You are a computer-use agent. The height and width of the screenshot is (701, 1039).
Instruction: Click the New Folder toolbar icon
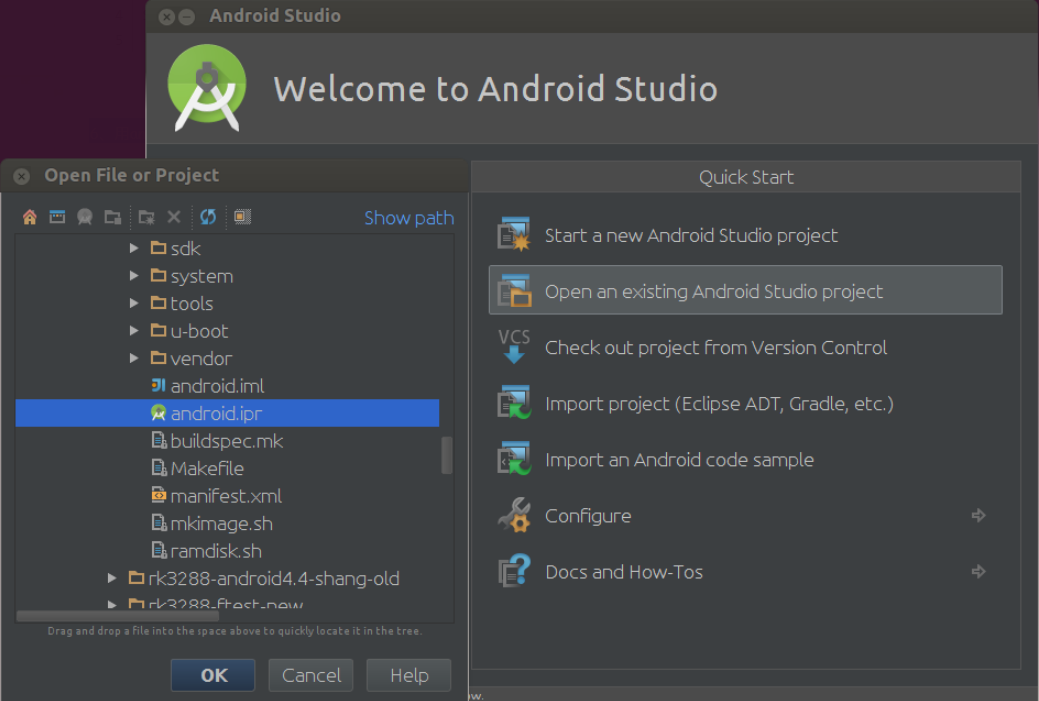click(x=146, y=217)
